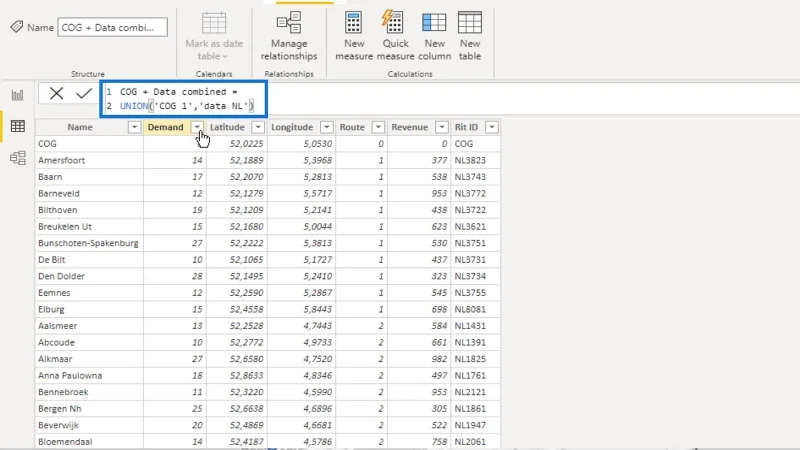Open the Route column filter dropdown
The height and width of the screenshot is (450, 800).
378,127
